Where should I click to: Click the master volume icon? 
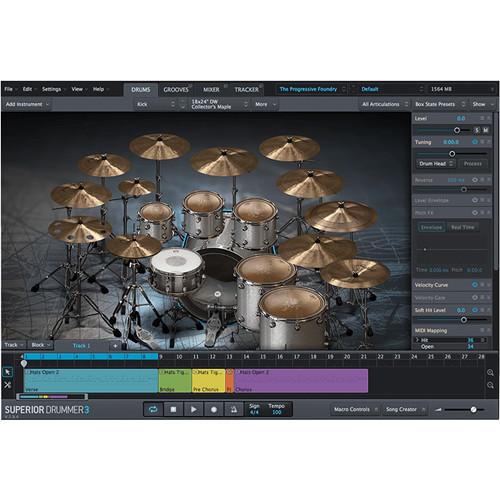coord(438,410)
